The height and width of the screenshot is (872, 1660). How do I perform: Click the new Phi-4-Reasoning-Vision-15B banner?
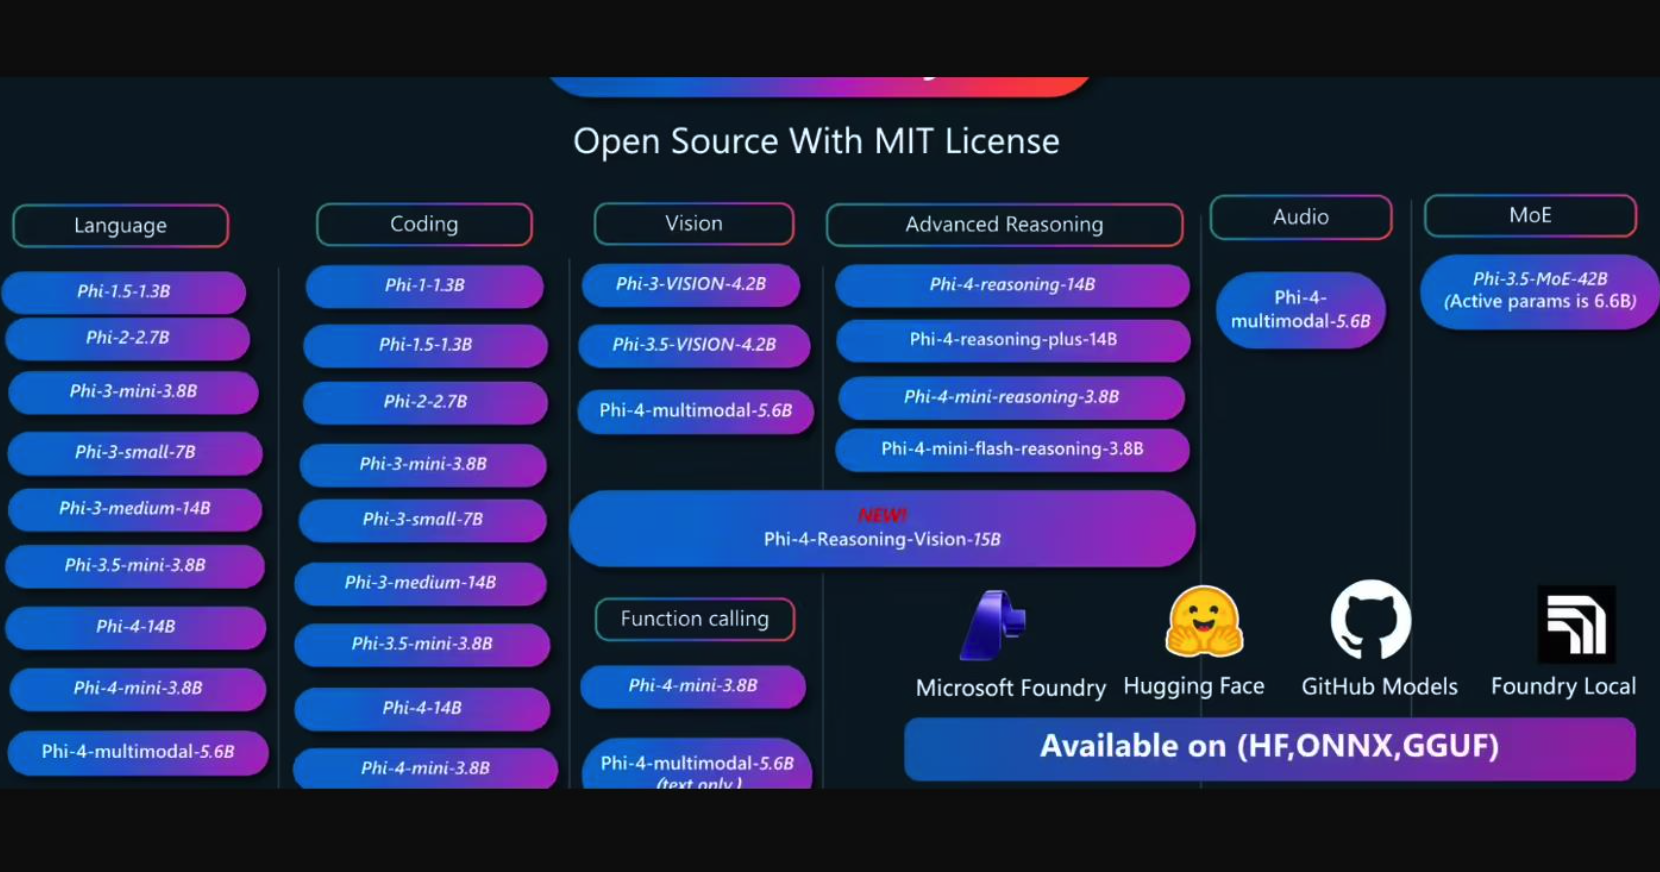click(882, 529)
